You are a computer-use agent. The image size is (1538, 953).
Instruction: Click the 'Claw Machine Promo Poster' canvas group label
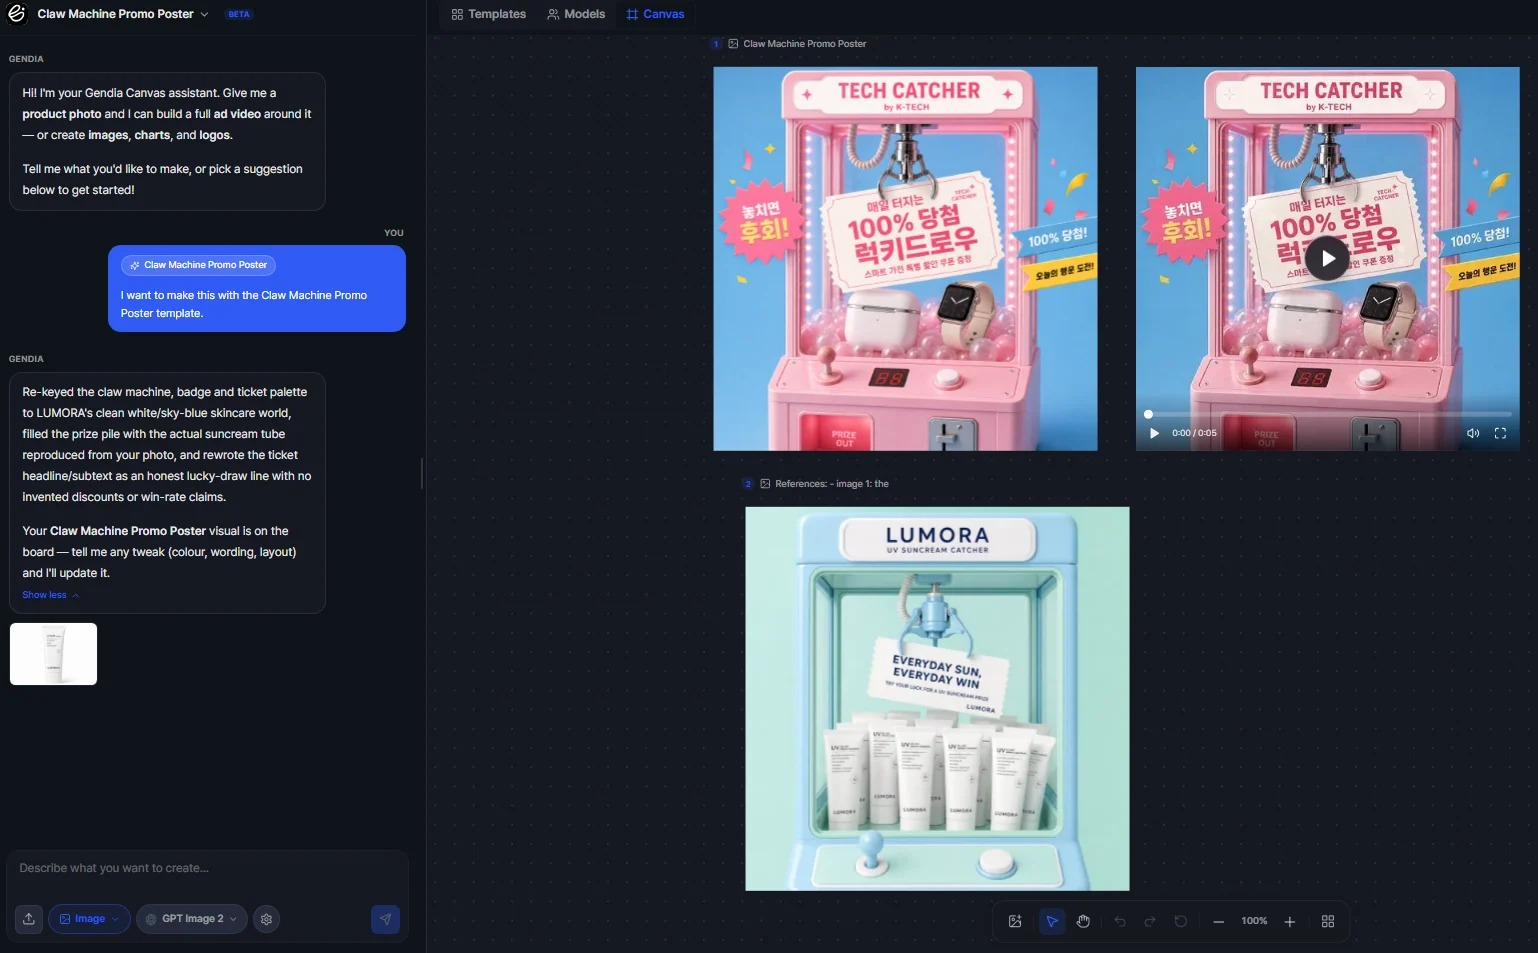tap(804, 44)
